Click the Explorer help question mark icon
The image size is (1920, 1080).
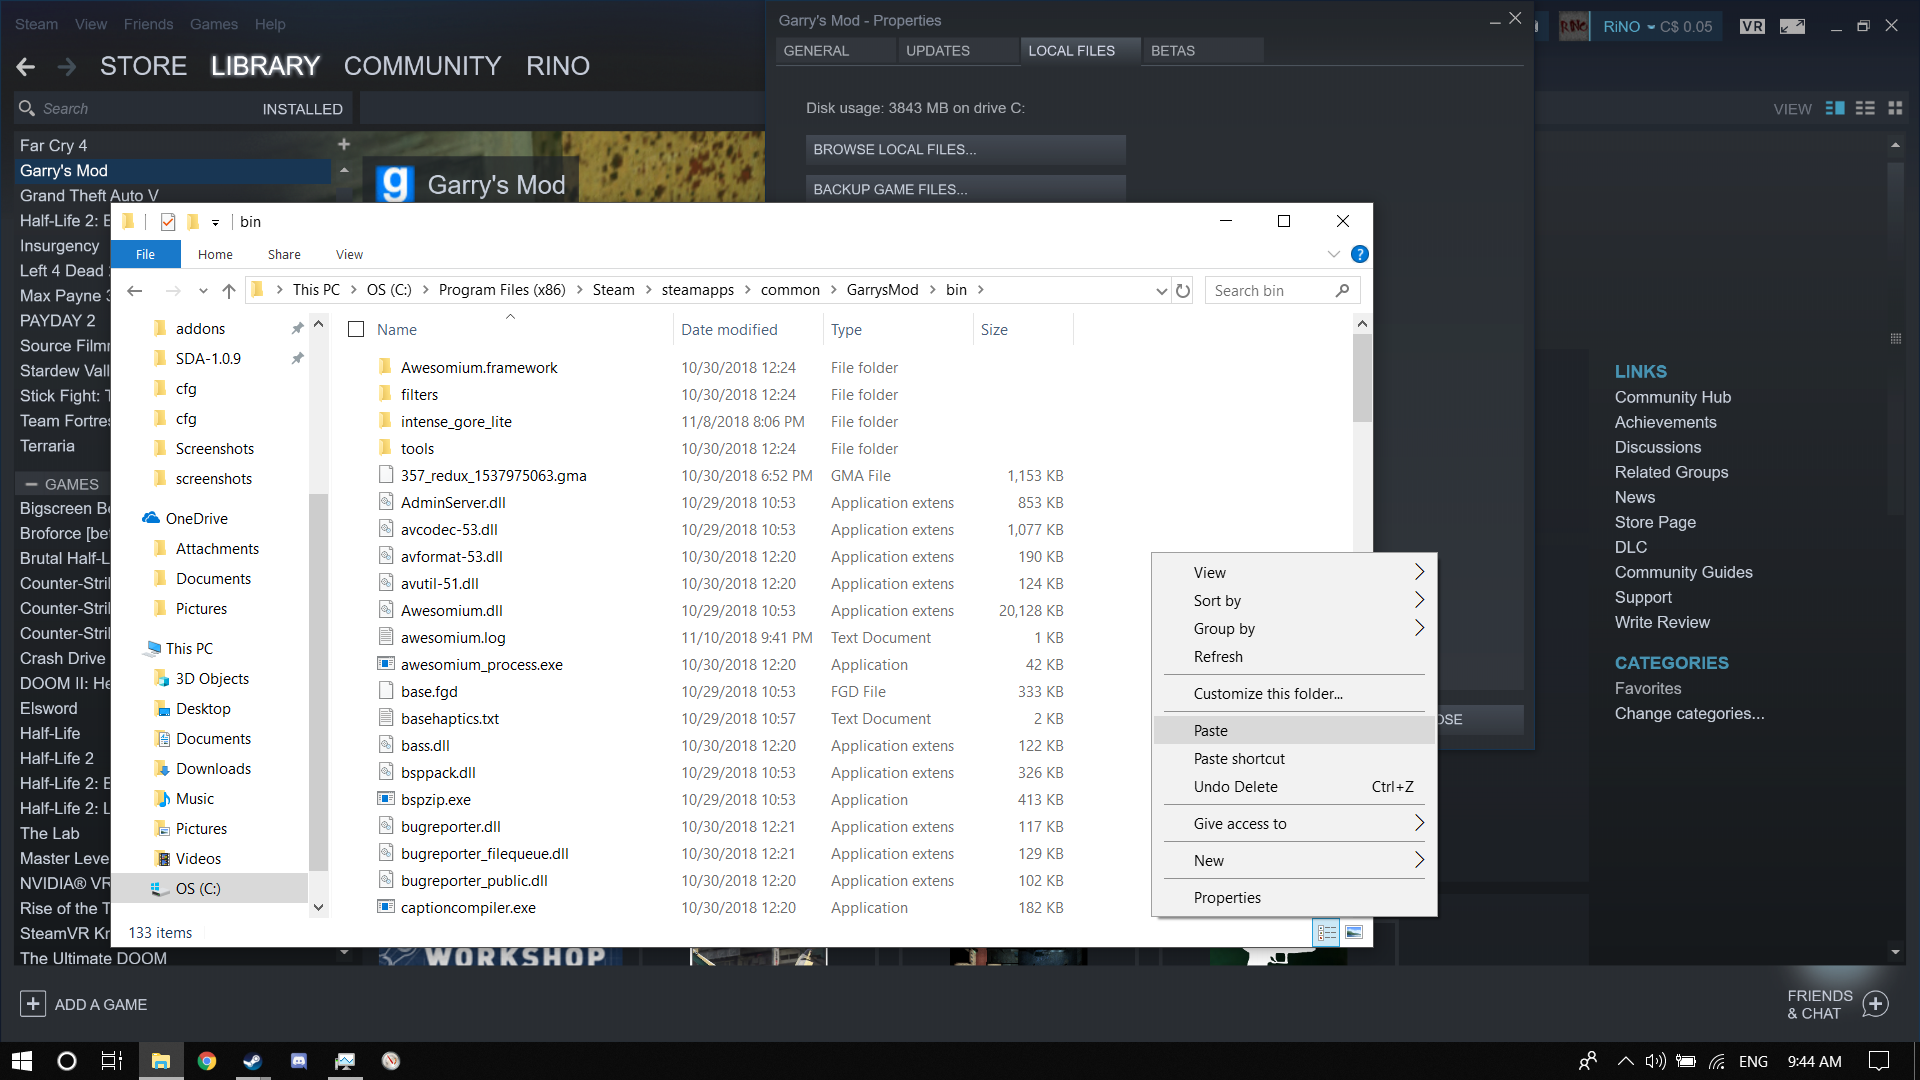tap(1359, 254)
